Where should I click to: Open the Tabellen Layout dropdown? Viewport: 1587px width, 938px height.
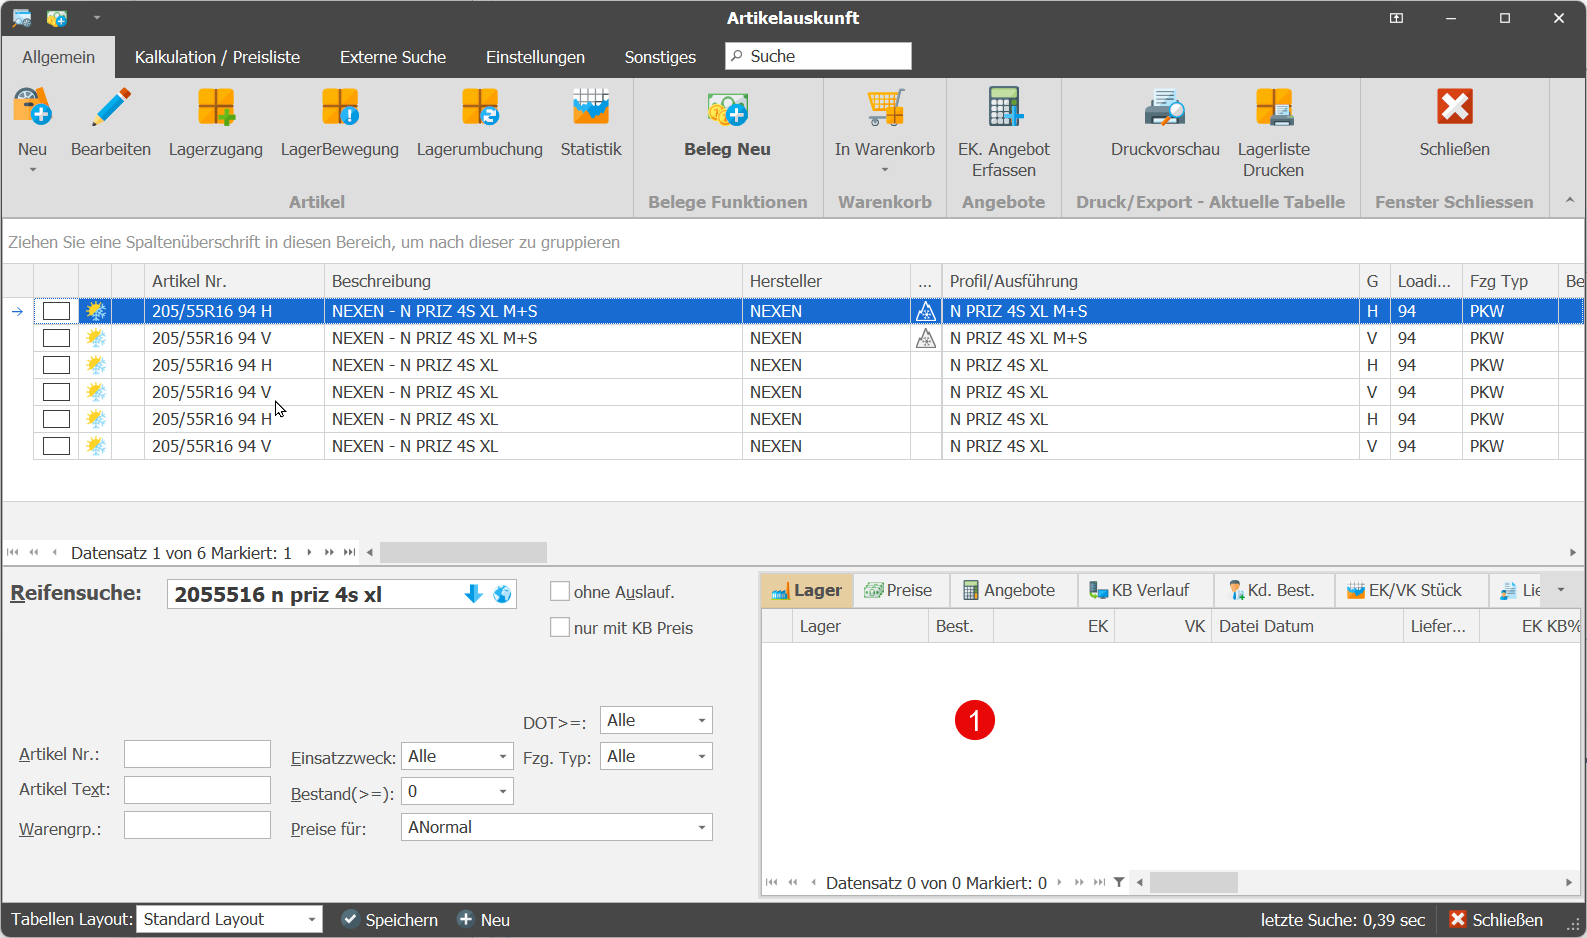click(311, 920)
